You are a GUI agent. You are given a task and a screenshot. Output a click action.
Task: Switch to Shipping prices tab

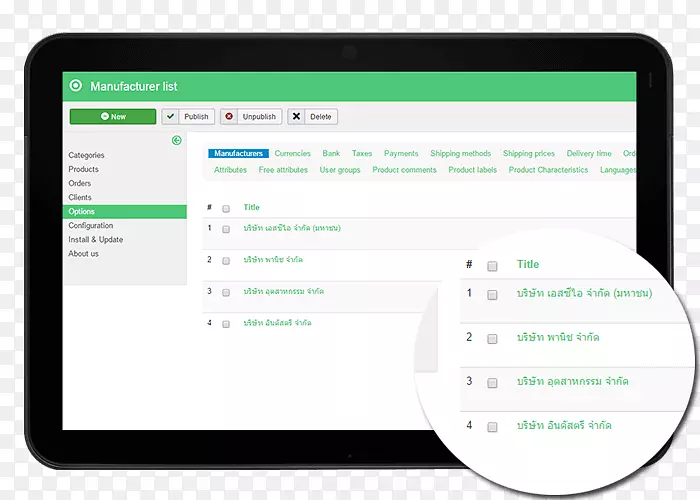[529, 153]
